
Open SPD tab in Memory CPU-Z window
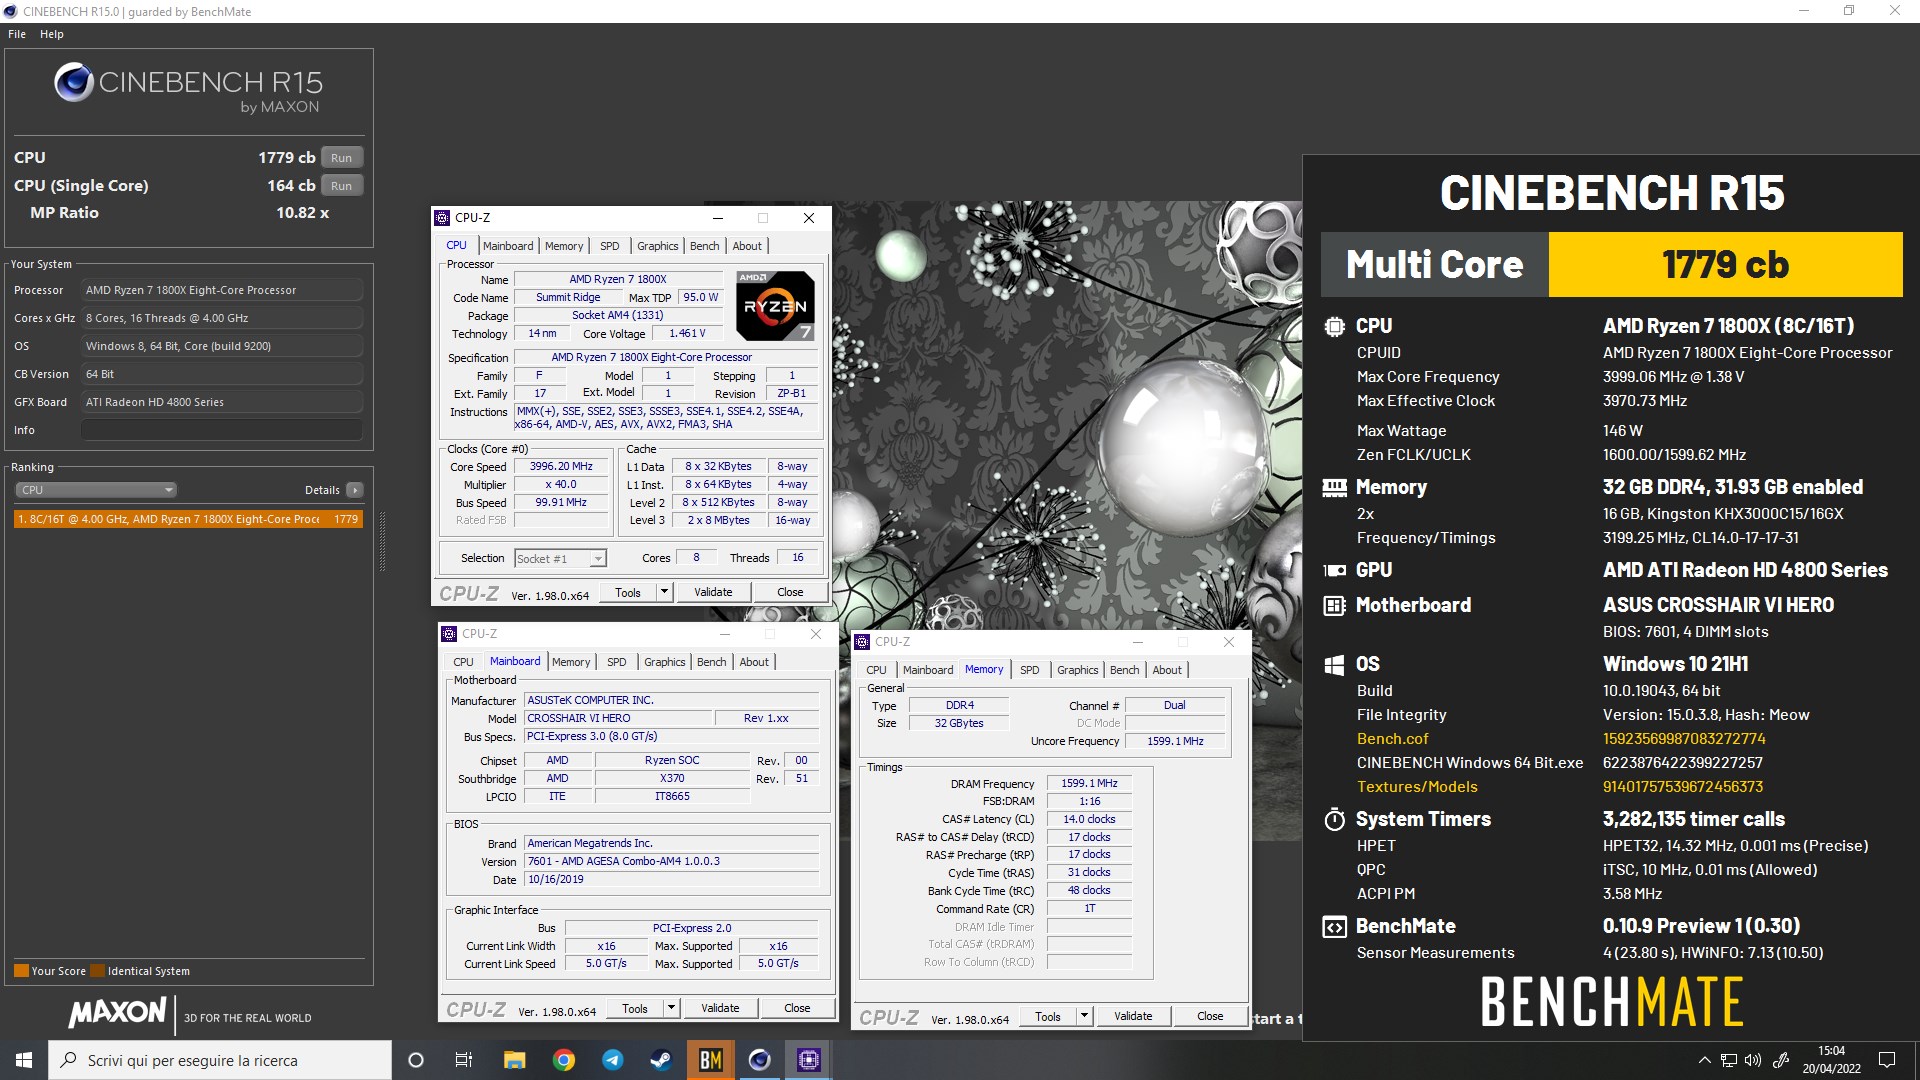pos(1030,670)
